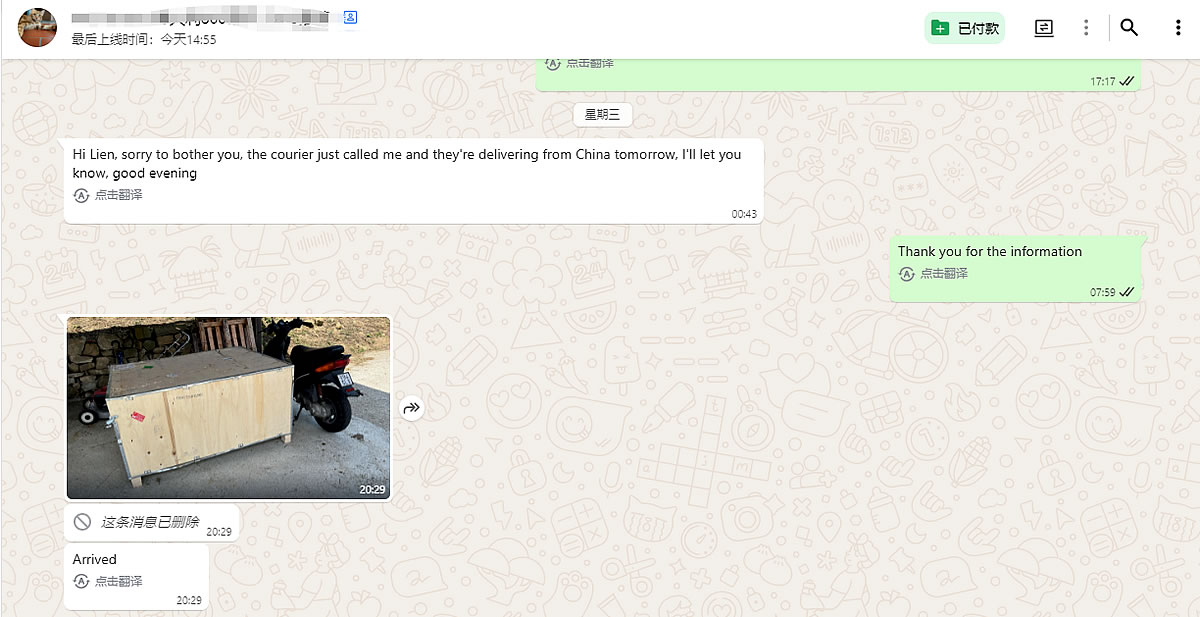The height and width of the screenshot is (617, 1200).
Task: Translate the "Thank you for the information" message
Action: click(944, 273)
